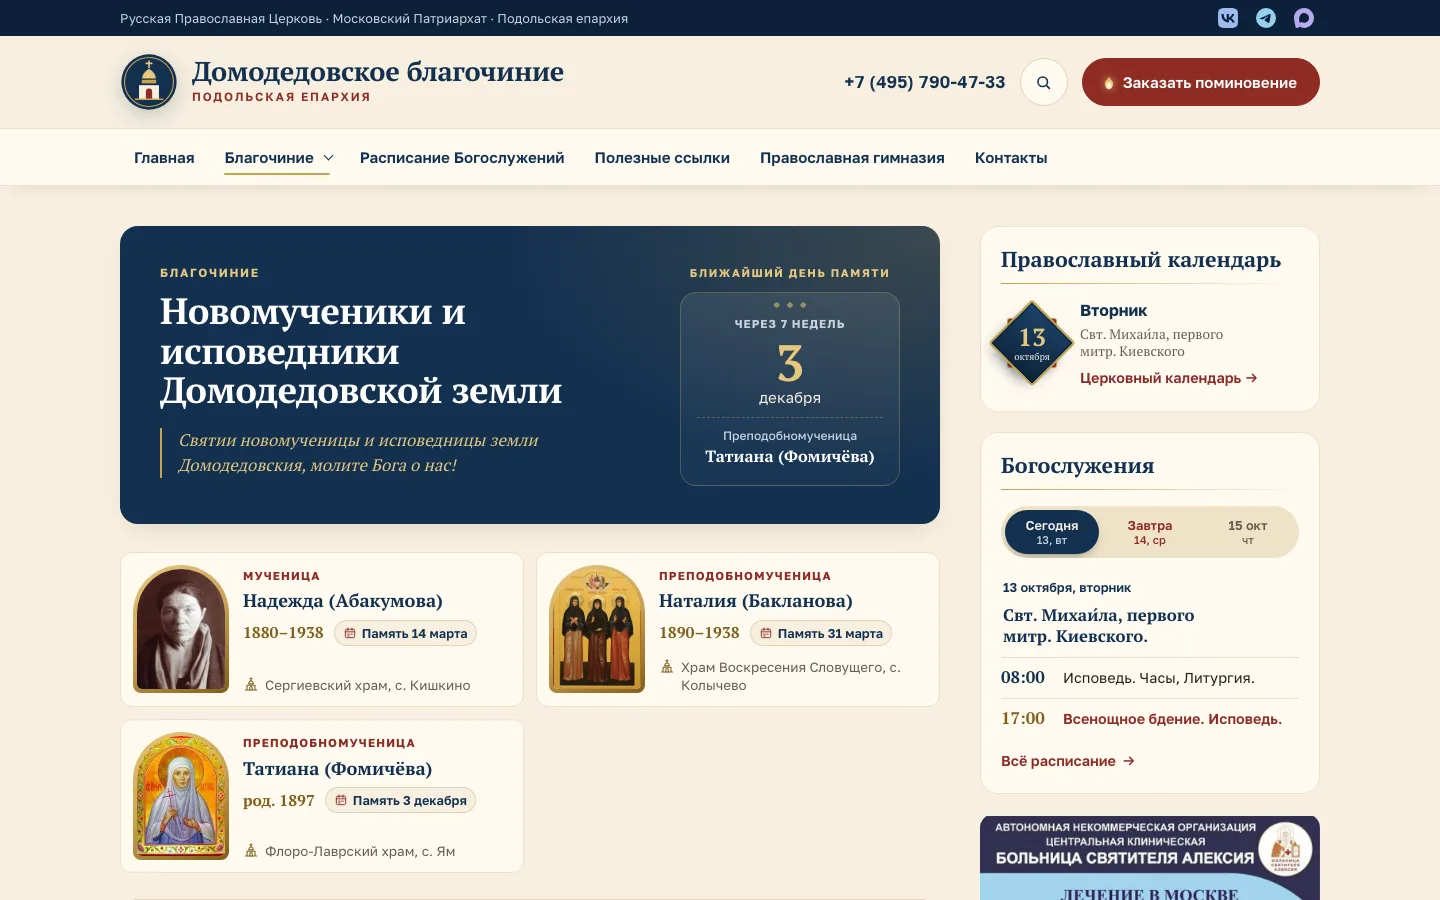Open Татиана (Фомичёва) card title

coord(338,769)
